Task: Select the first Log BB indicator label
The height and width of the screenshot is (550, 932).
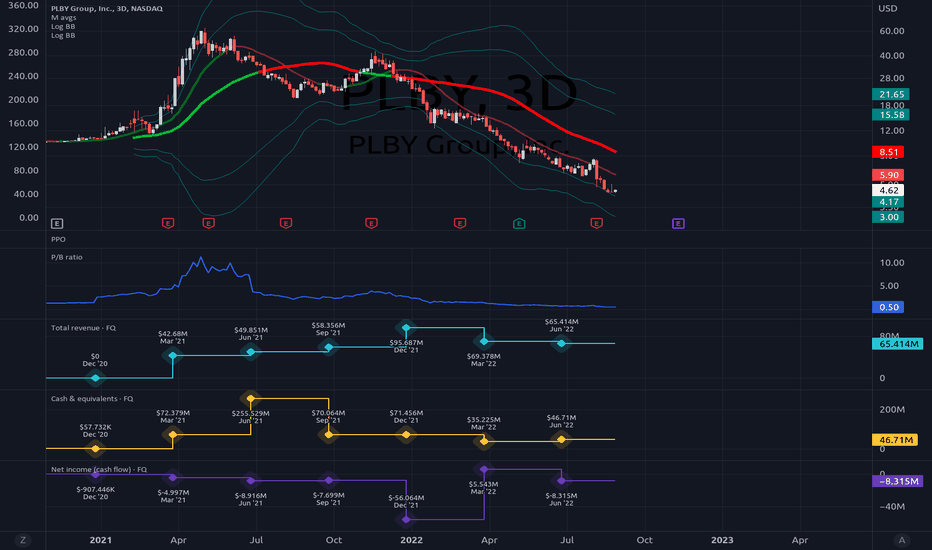Action: pos(63,26)
